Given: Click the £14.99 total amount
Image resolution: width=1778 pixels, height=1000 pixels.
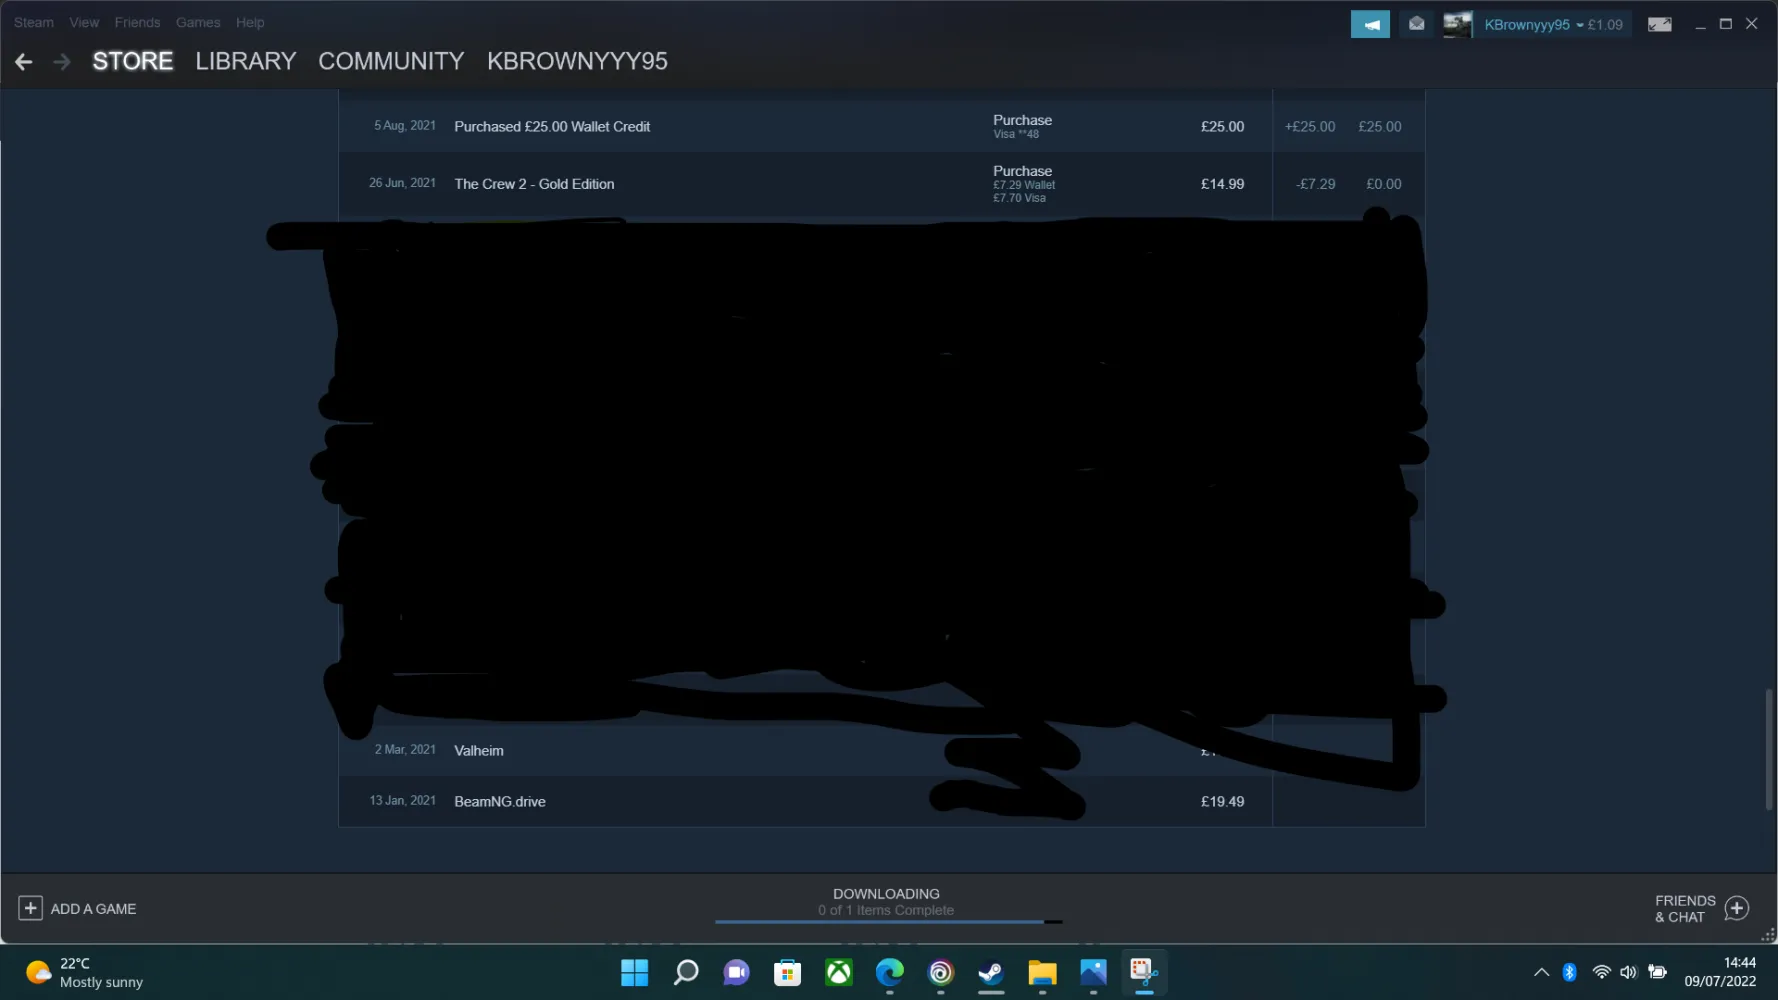Looking at the screenshot, I should tap(1222, 184).
